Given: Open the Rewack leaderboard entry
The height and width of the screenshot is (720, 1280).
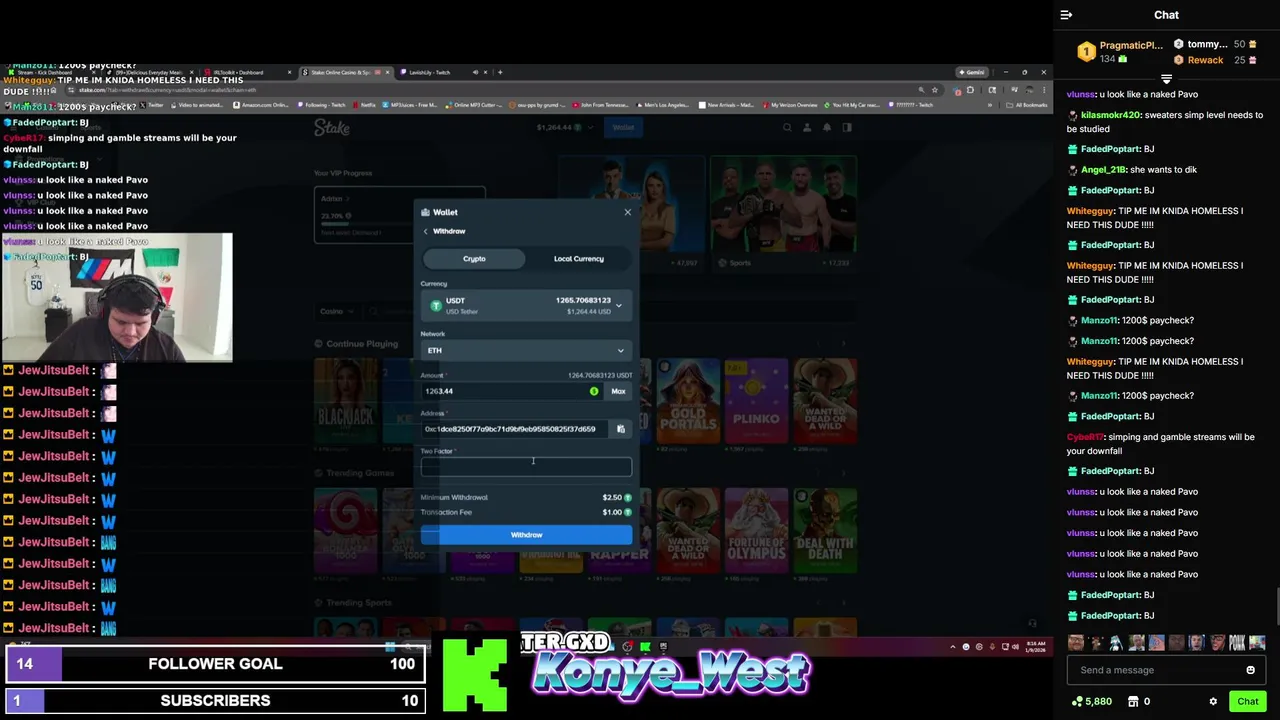Looking at the screenshot, I should [x=1215, y=60].
